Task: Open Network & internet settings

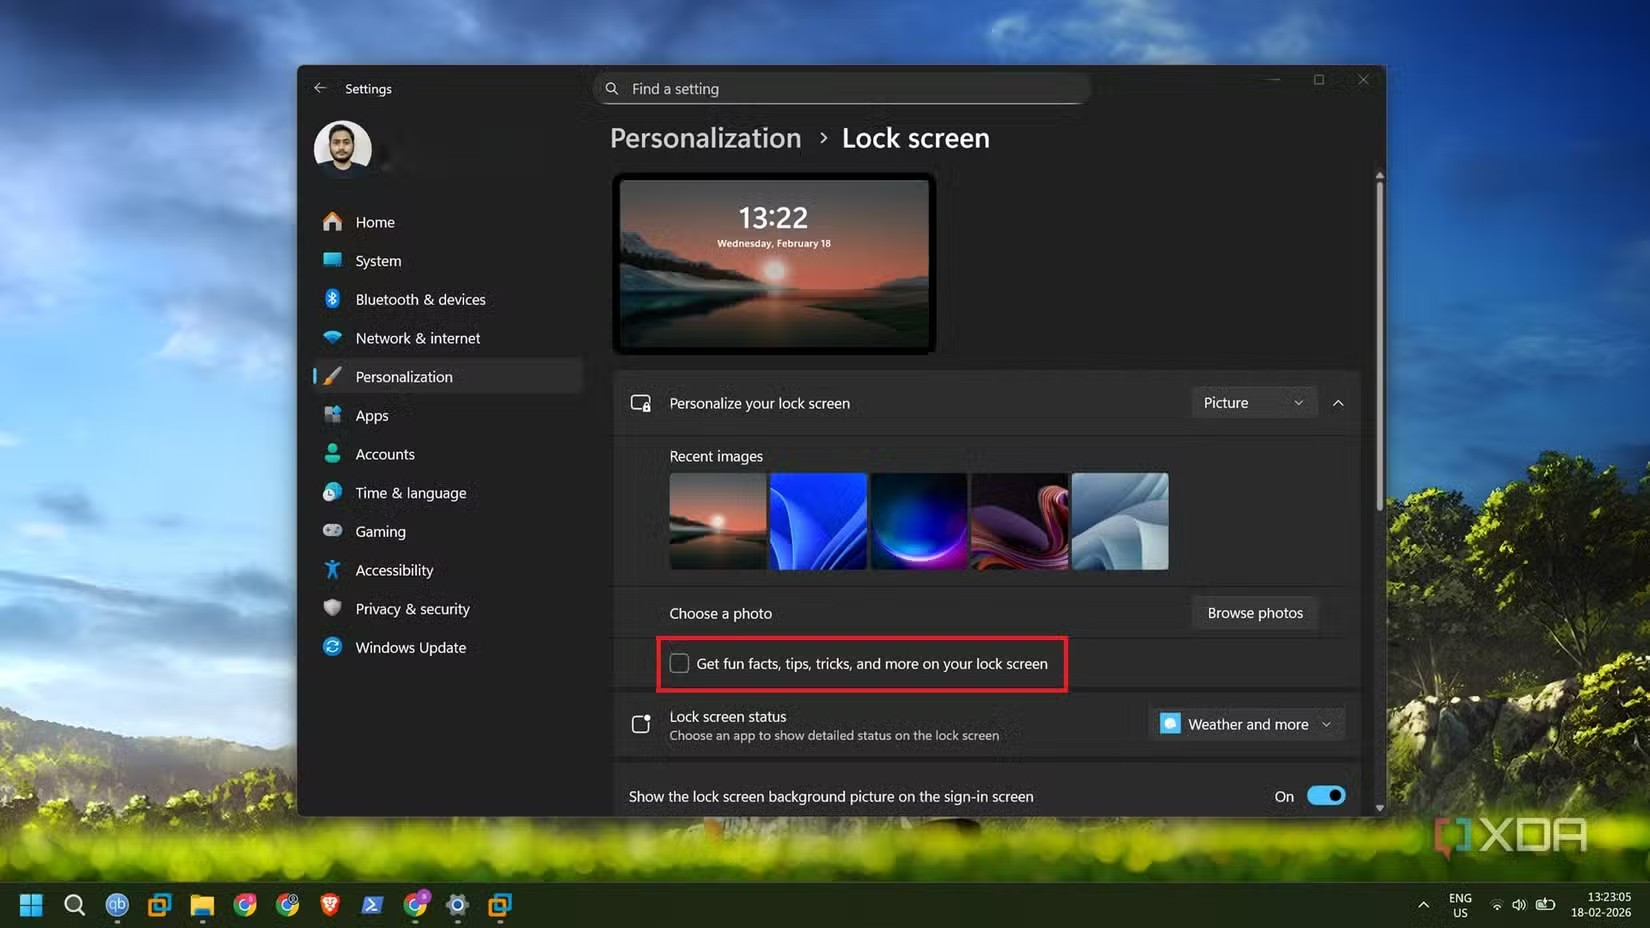Action: (417, 338)
